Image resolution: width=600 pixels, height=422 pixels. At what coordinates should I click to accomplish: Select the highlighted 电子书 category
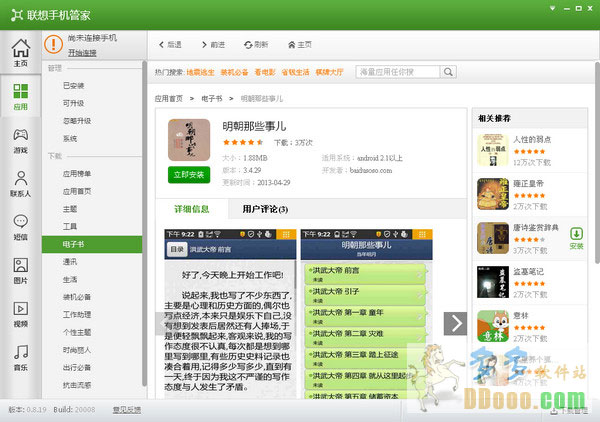pyautogui.click(x=92, y=244)
